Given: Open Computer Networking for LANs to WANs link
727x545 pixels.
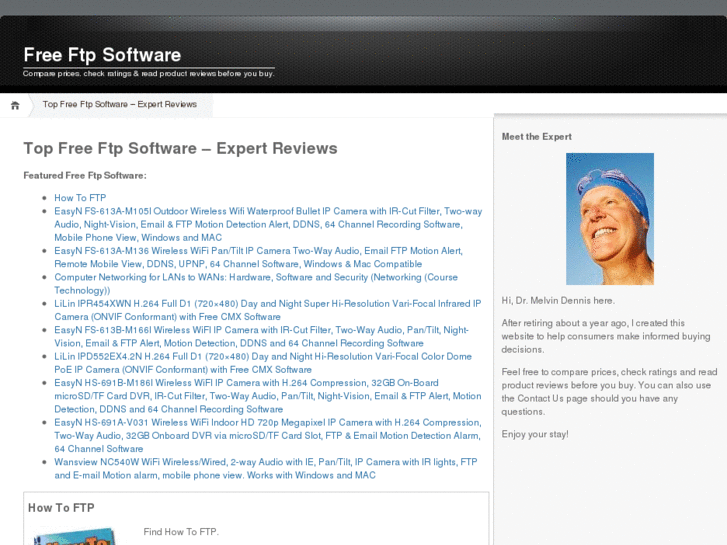Looking at the screenshot, I should (x=256, y=284).
